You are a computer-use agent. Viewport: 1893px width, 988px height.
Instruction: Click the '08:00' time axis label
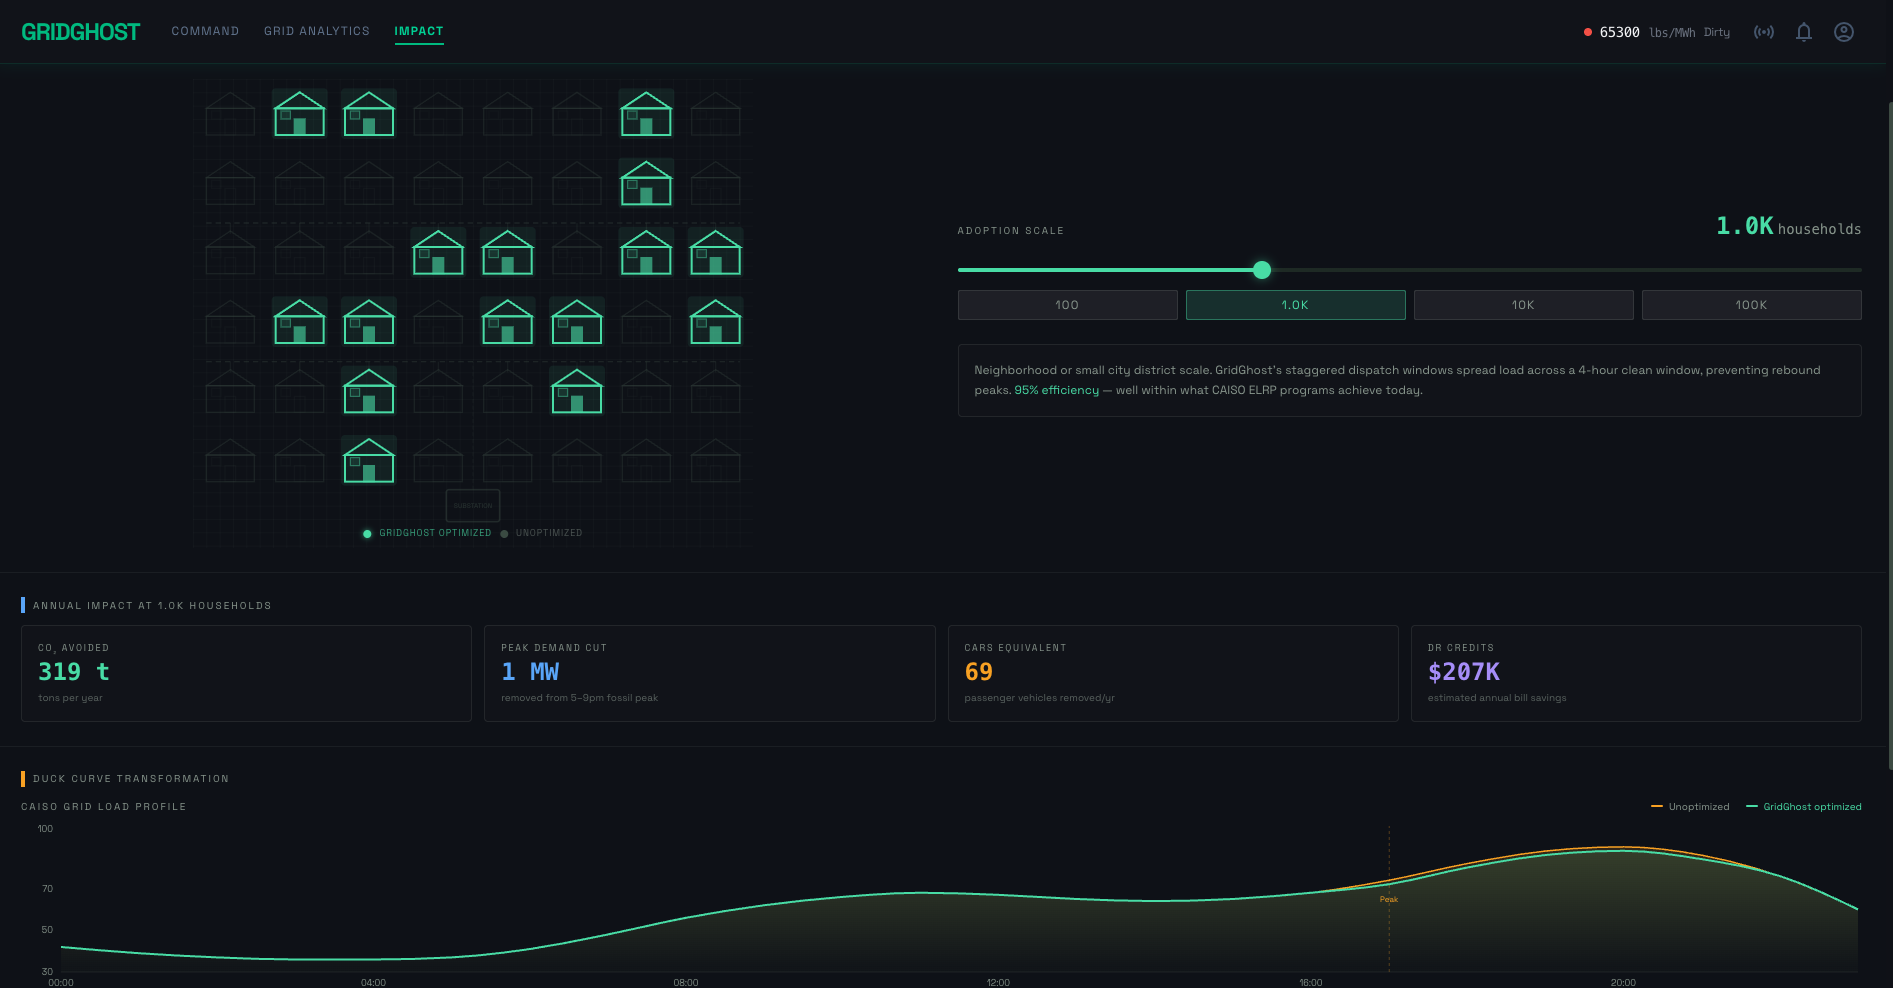point(686,983)
